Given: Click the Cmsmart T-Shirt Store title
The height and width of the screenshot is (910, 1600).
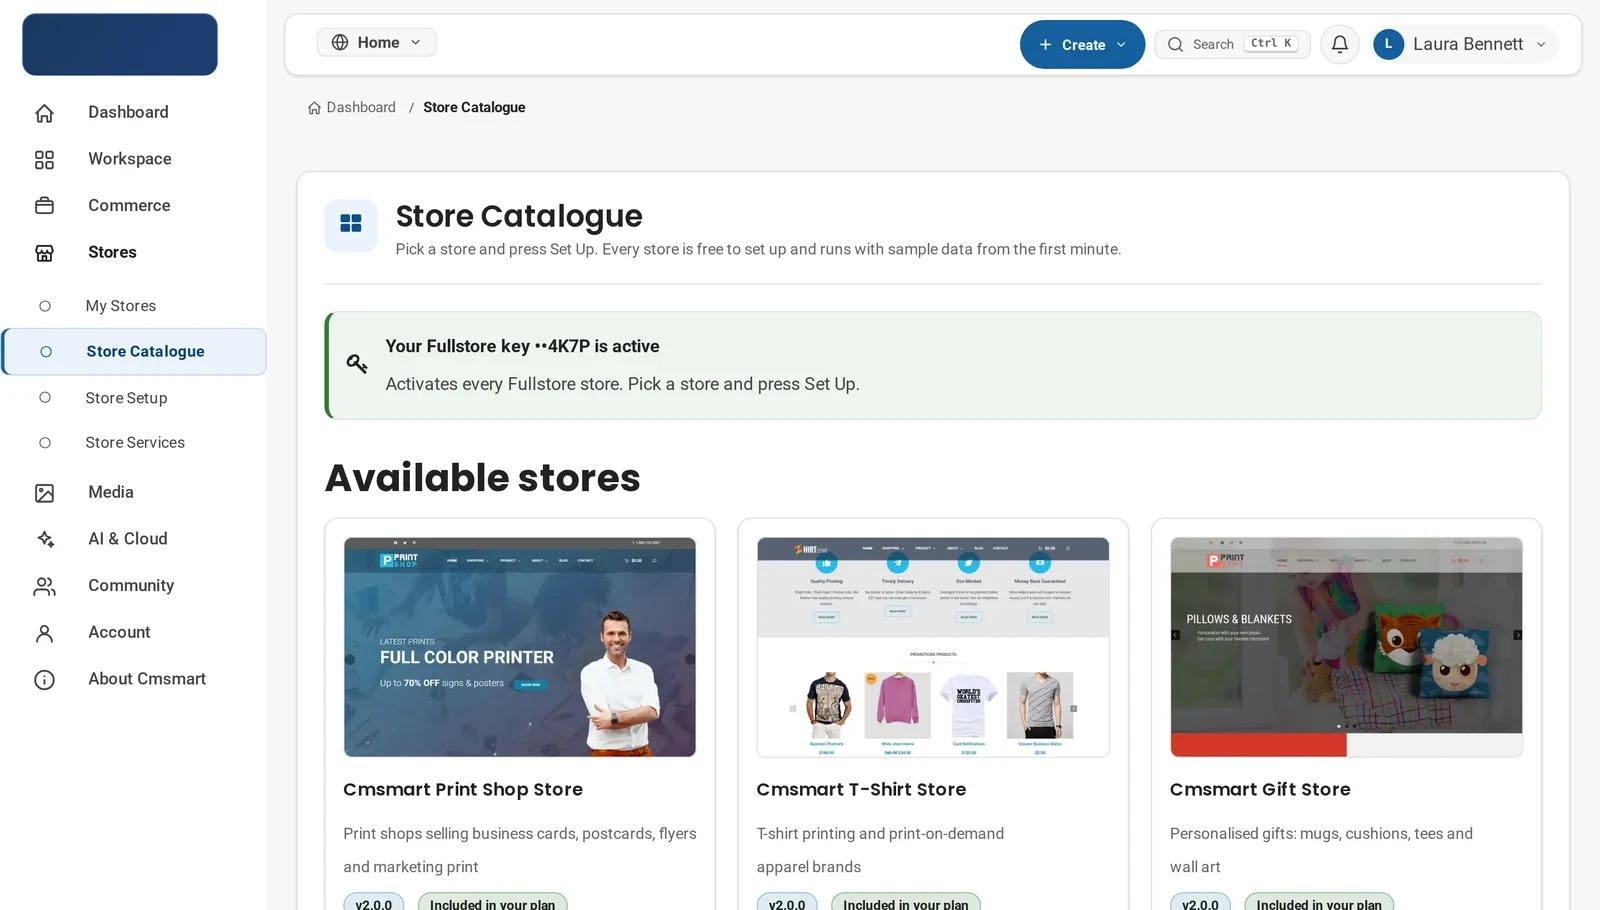Looking at the screenshot, I should (861, 790).
